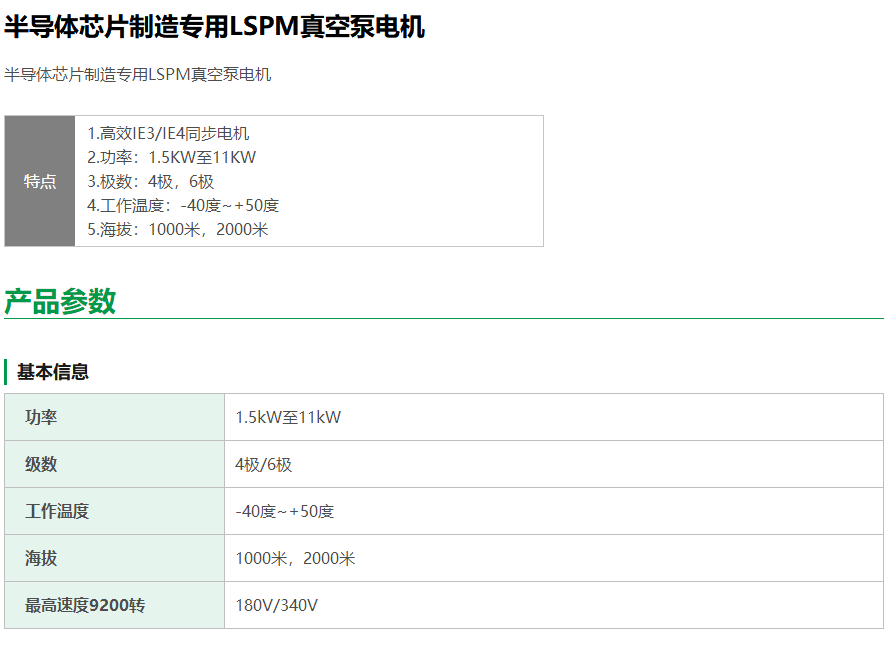Click feature line 3.极数：4极，6极

pyautogui.click(x=151, y=182)
